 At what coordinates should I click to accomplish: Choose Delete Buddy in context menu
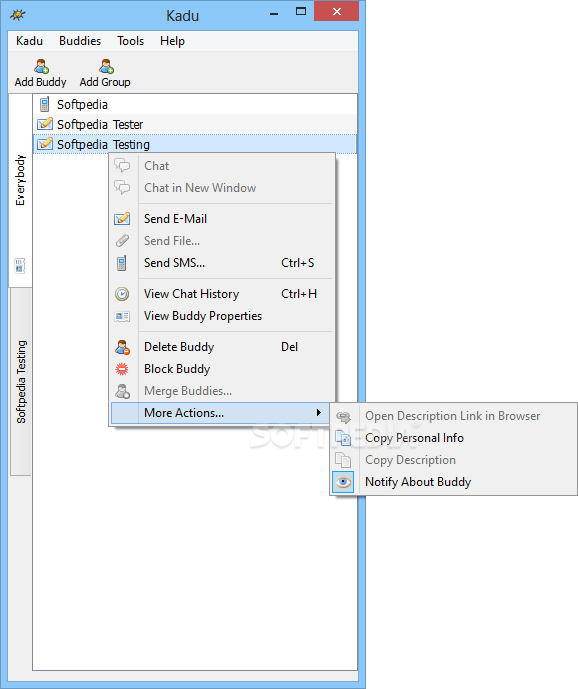point(222,347)
